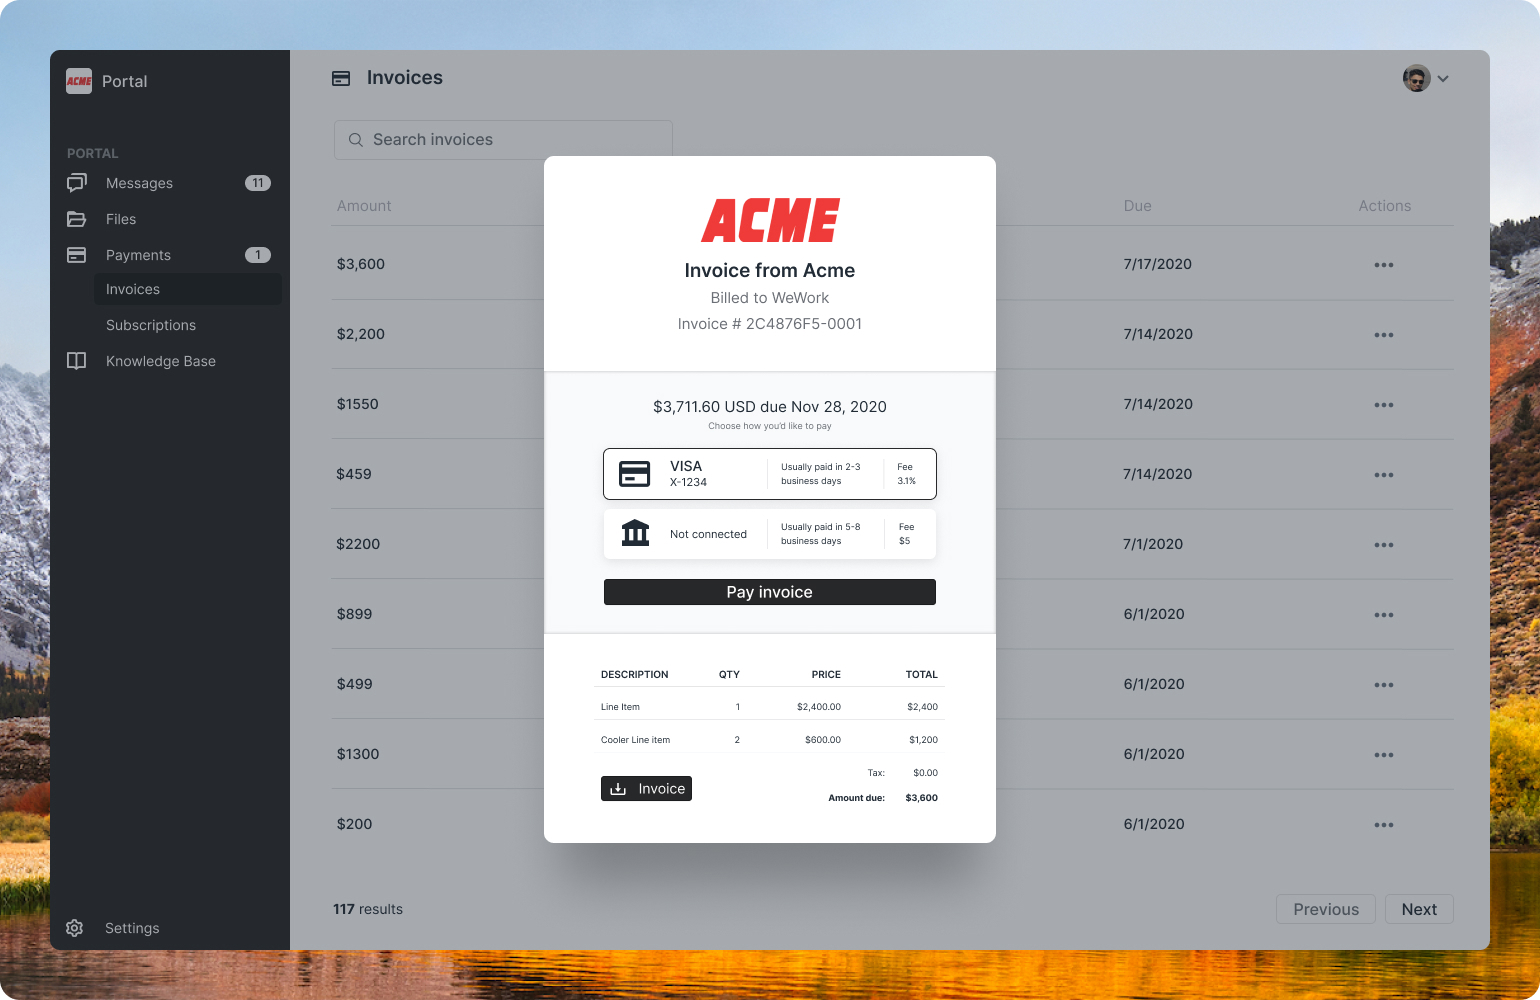Click the $899 amount cell
This screenshot has width=1540, height=1000.
click(354, 614)
